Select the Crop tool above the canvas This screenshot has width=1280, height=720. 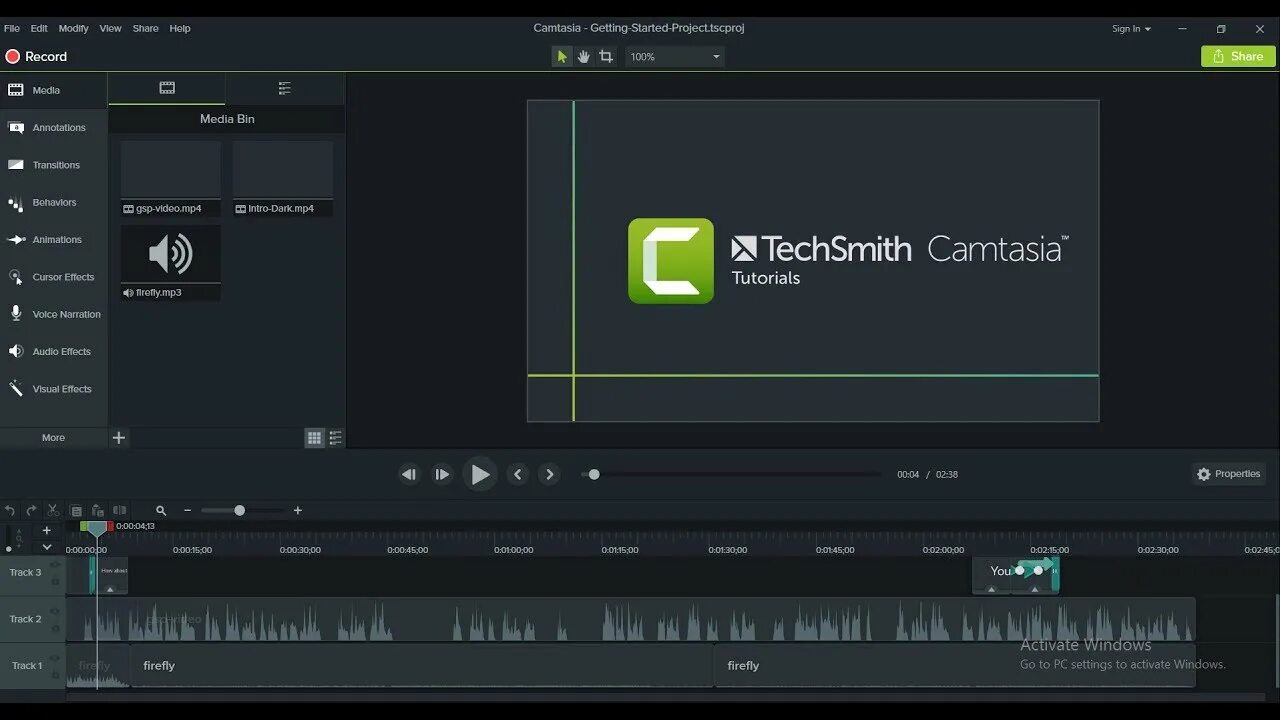click(605, 56)
